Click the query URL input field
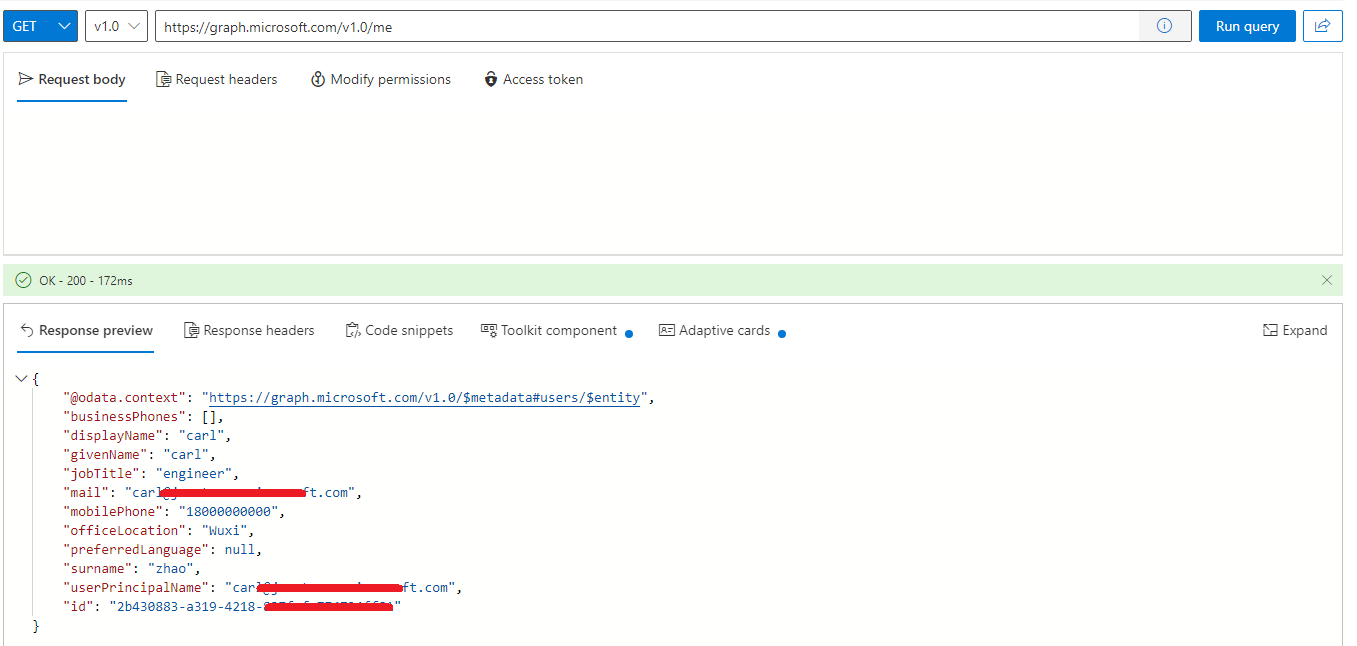Image resolution: width=1357 pixels, height=646 pixels. coord(646,27)
